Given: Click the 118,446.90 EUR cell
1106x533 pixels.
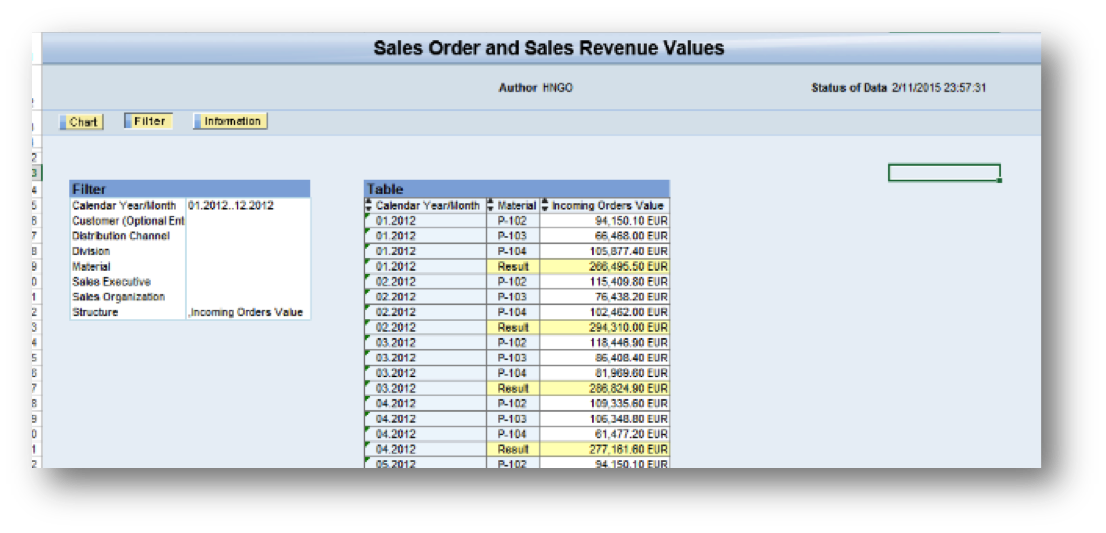Looking at the screenshot, I should [605, 343].
